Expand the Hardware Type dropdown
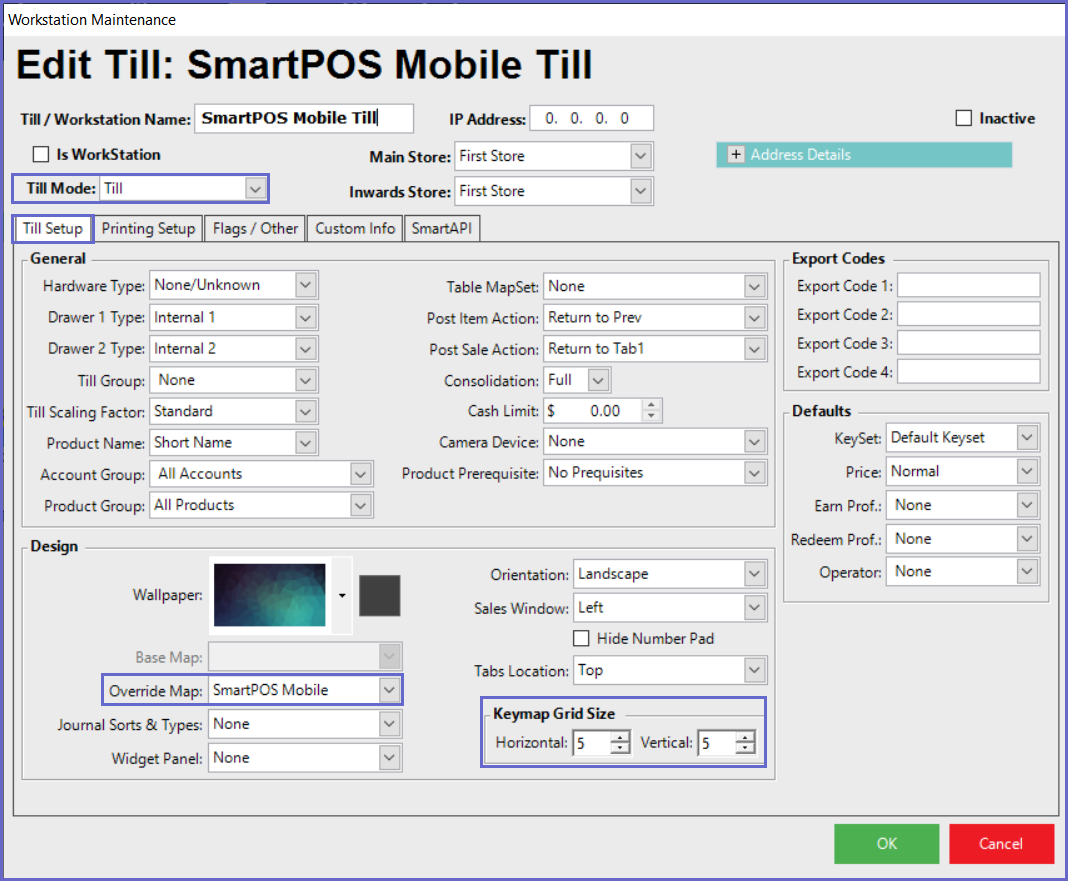1068x881 pixels. pos(306,285)
